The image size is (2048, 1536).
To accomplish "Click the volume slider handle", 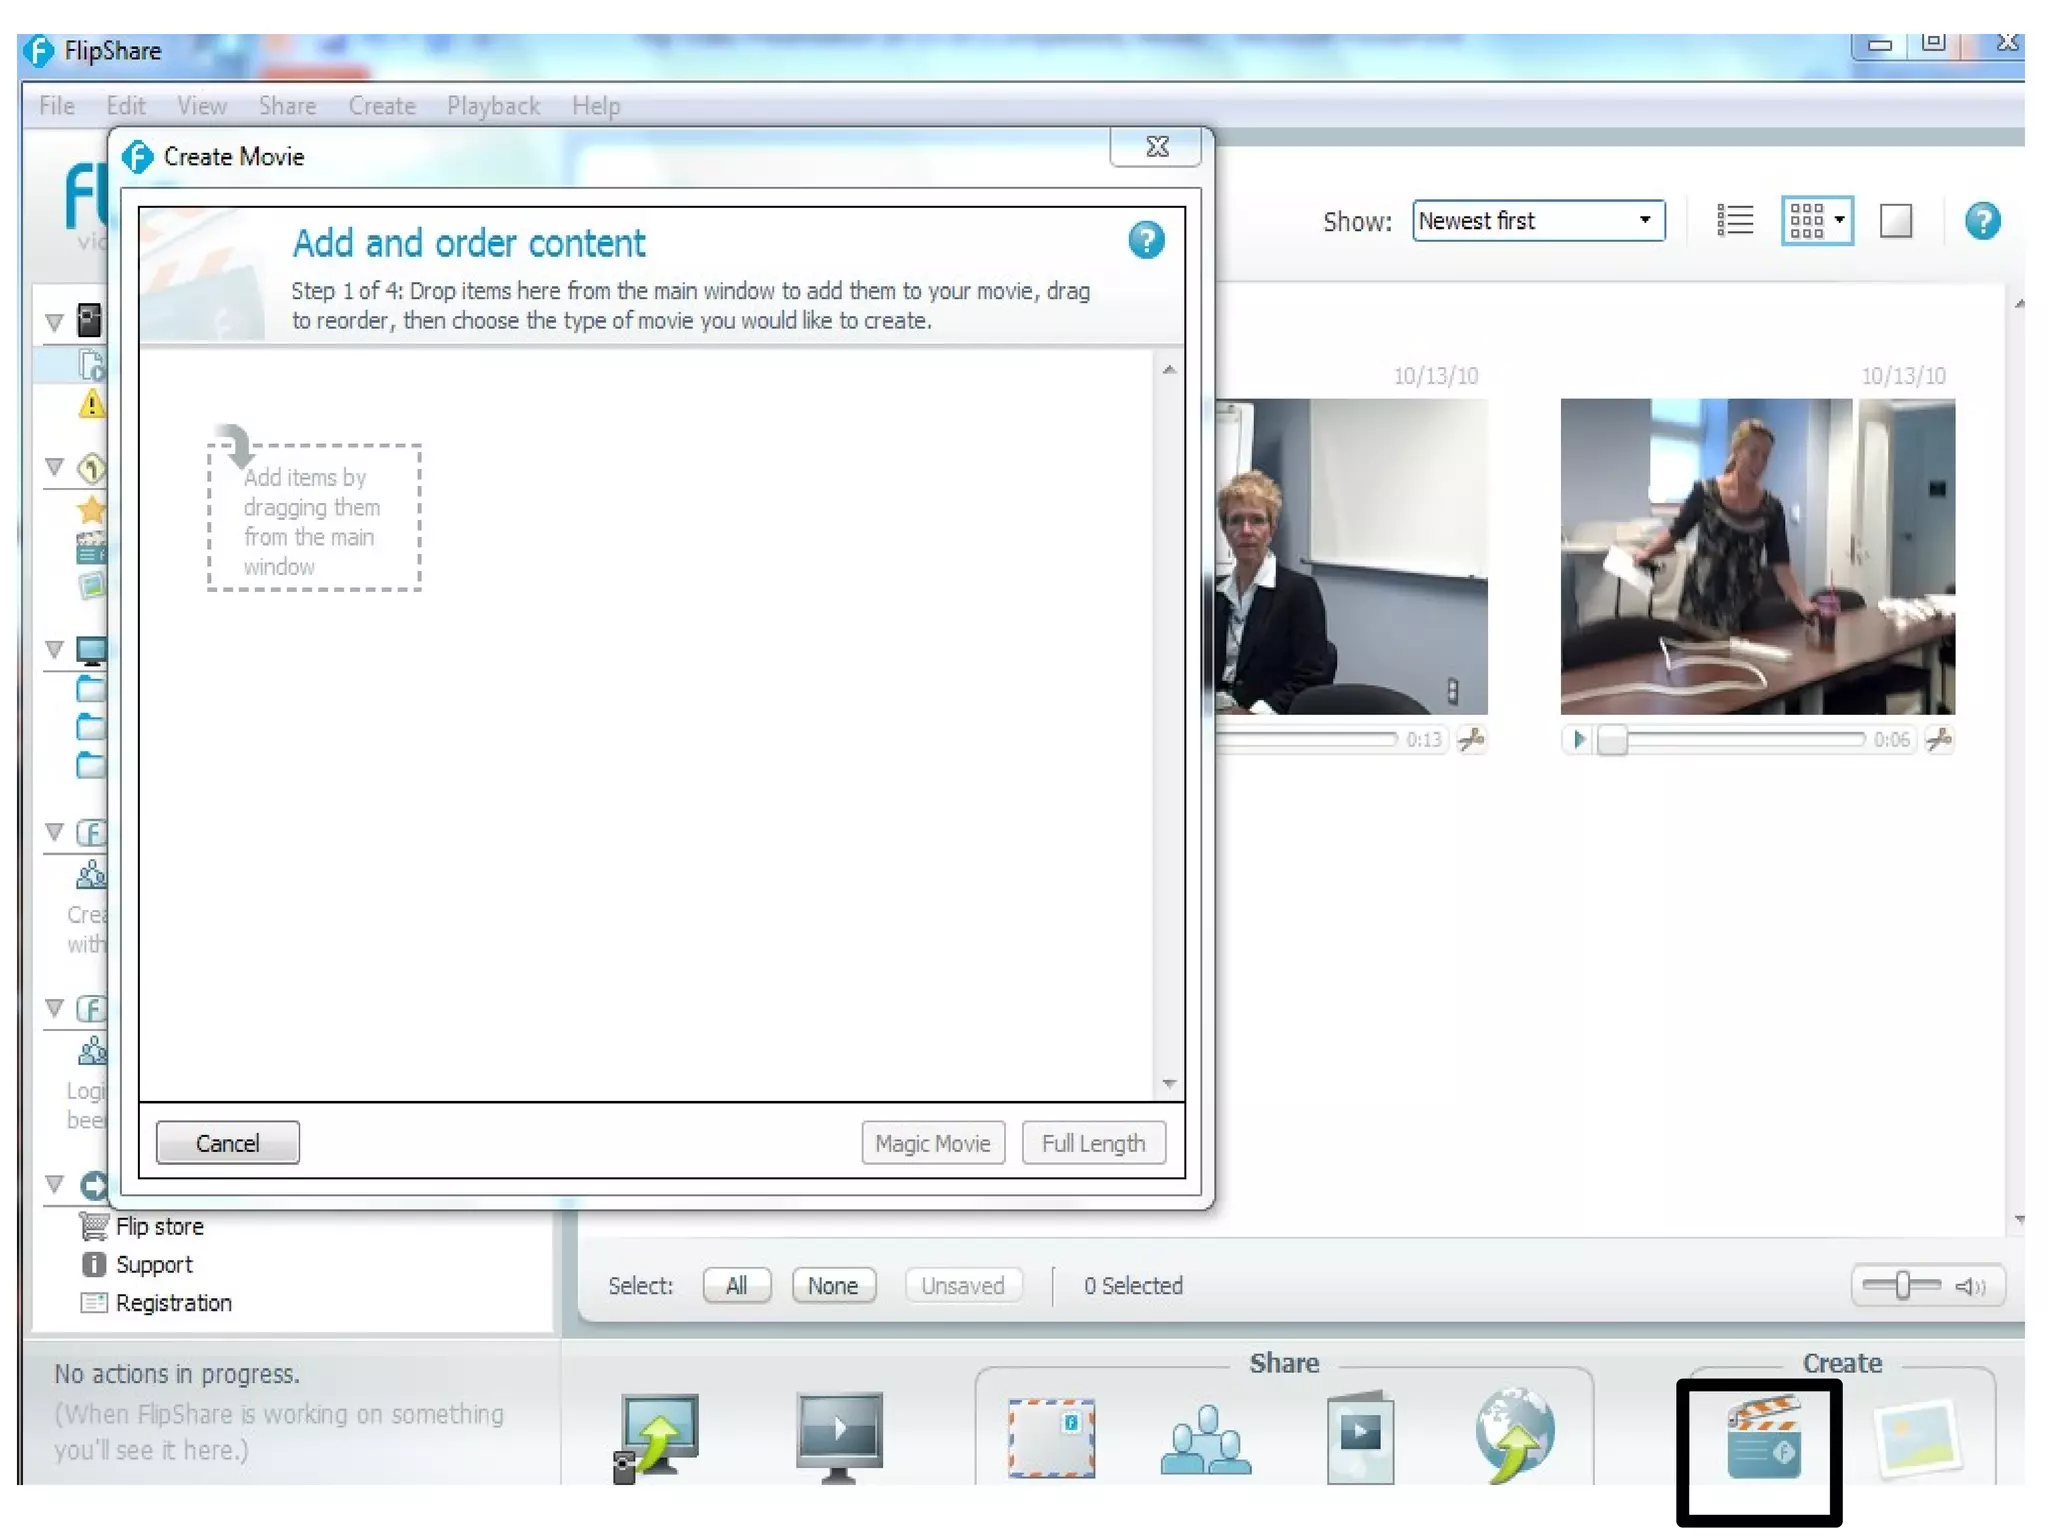I will point(1902,1285).
